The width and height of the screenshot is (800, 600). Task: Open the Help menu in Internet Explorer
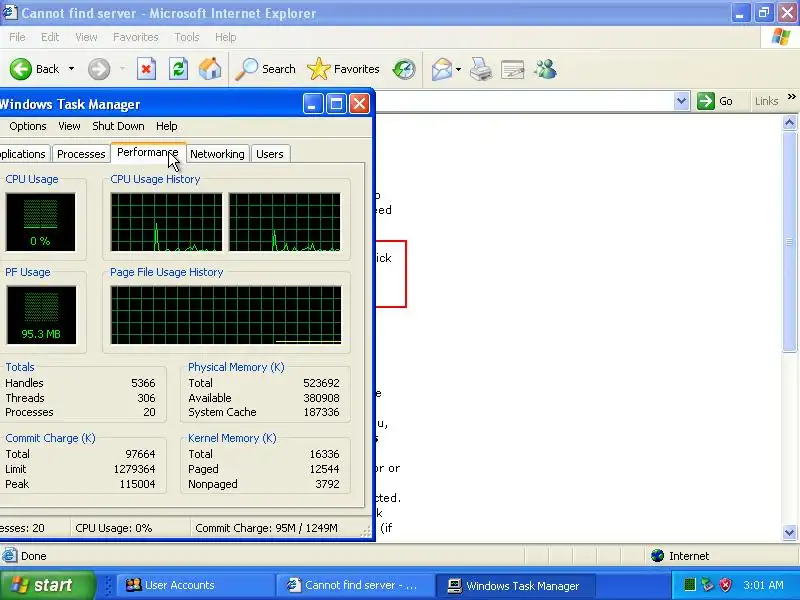(226, 37)
